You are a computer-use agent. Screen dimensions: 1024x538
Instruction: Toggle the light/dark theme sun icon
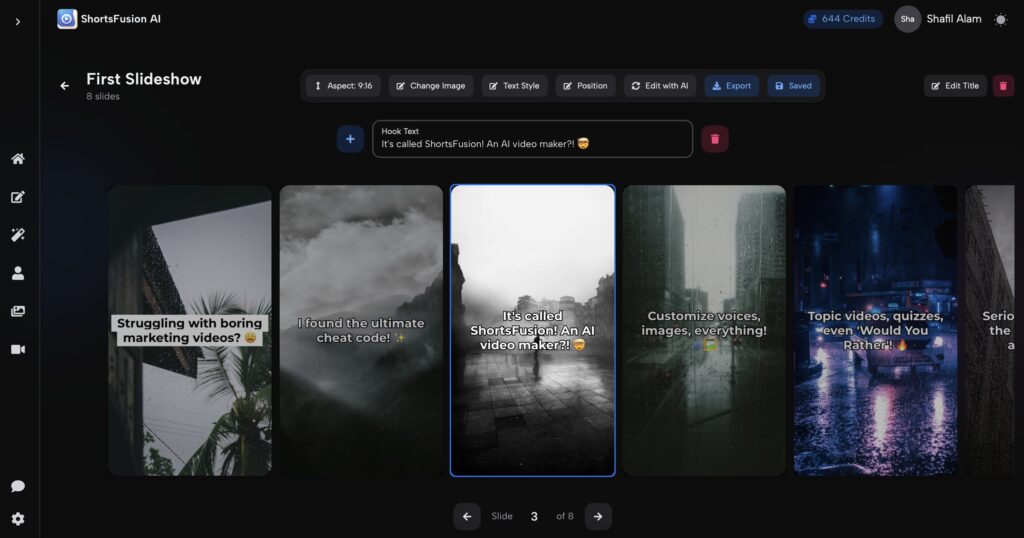click(x=1000, y=20)
